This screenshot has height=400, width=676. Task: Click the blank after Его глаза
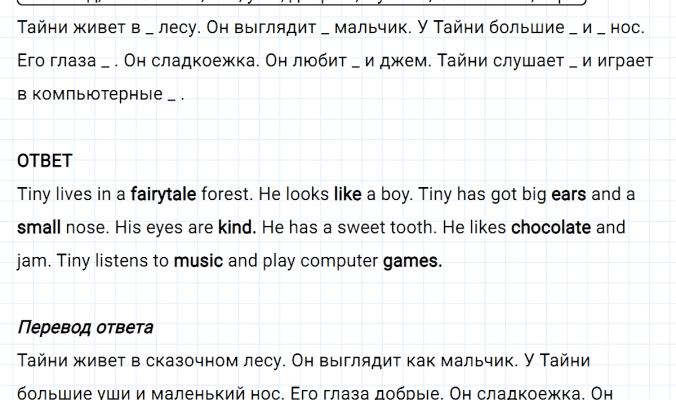[x=106, y=62]
